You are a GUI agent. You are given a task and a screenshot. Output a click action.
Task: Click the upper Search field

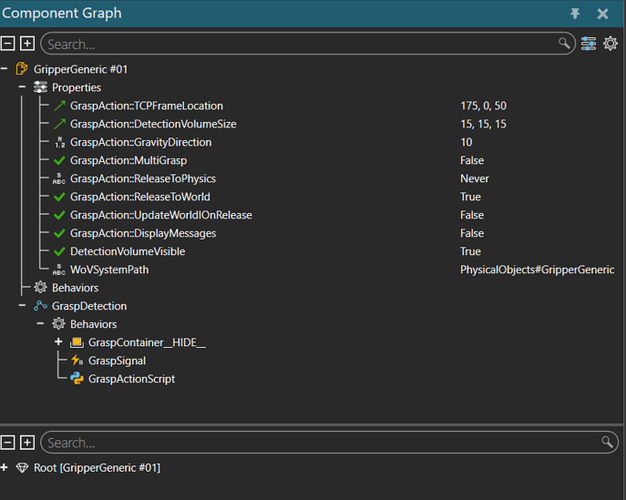click(308, 44)
